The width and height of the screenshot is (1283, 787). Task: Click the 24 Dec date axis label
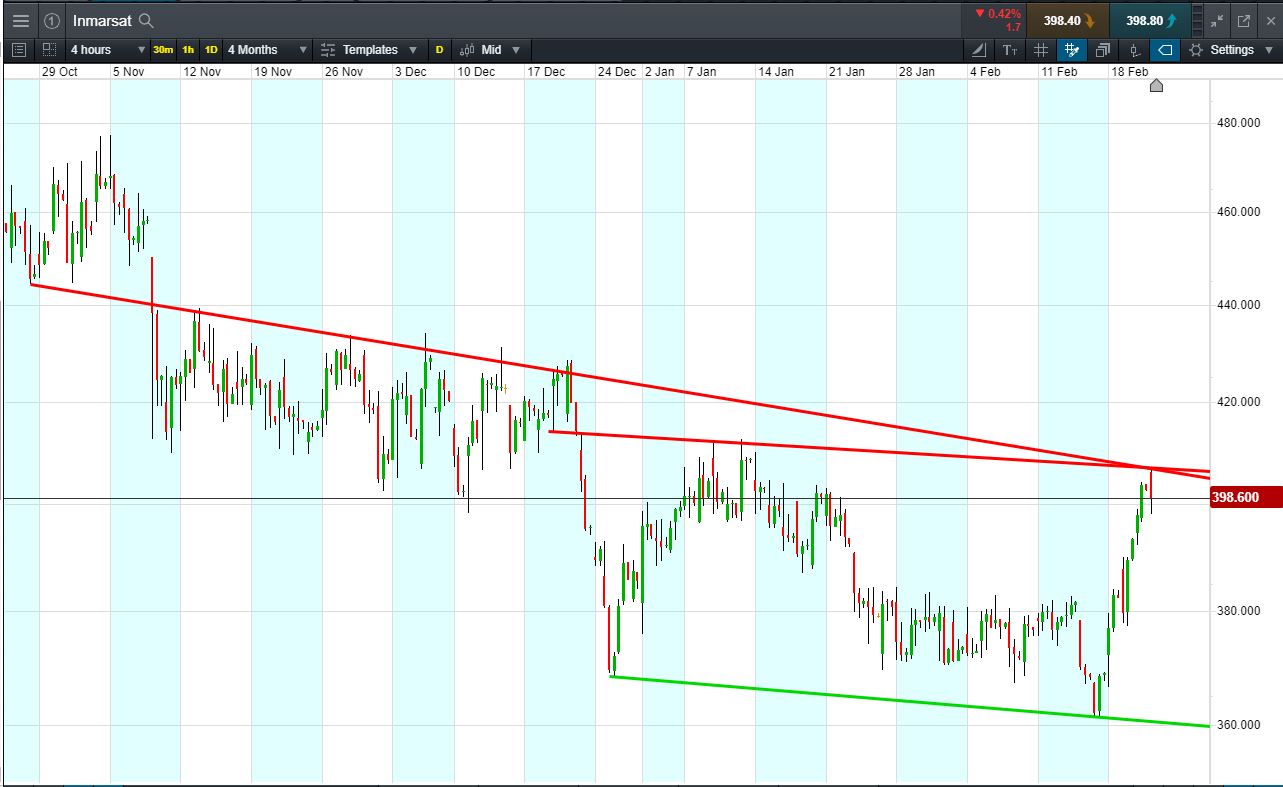(x=616, y=71)
